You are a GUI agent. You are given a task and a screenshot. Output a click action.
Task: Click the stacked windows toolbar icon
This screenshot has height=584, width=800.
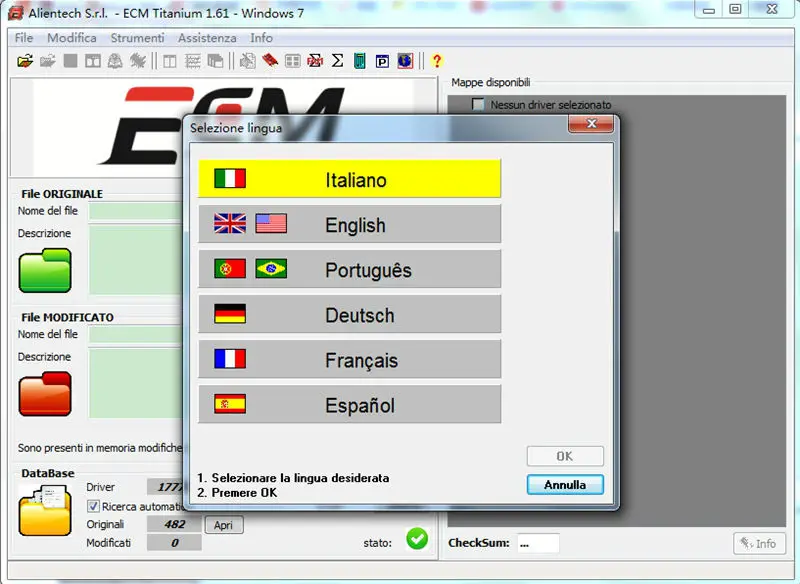tap(215, 62)
